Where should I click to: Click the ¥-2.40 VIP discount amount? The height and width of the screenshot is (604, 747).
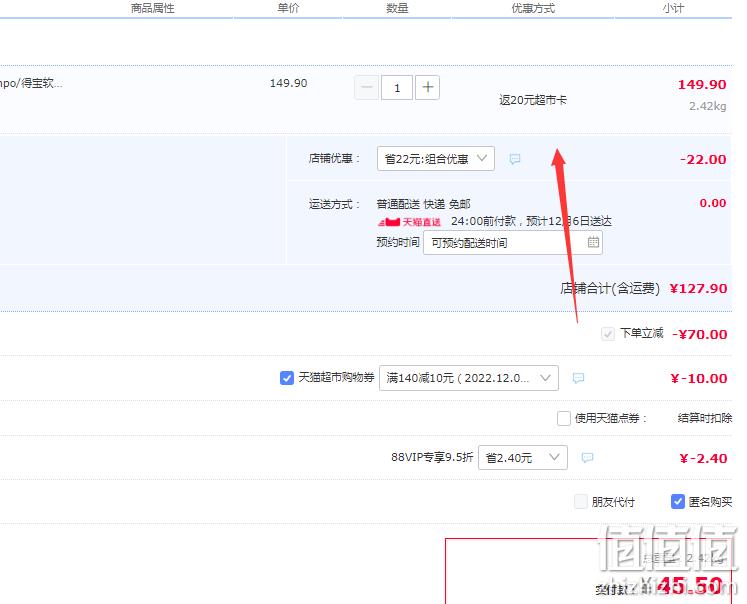703,458
